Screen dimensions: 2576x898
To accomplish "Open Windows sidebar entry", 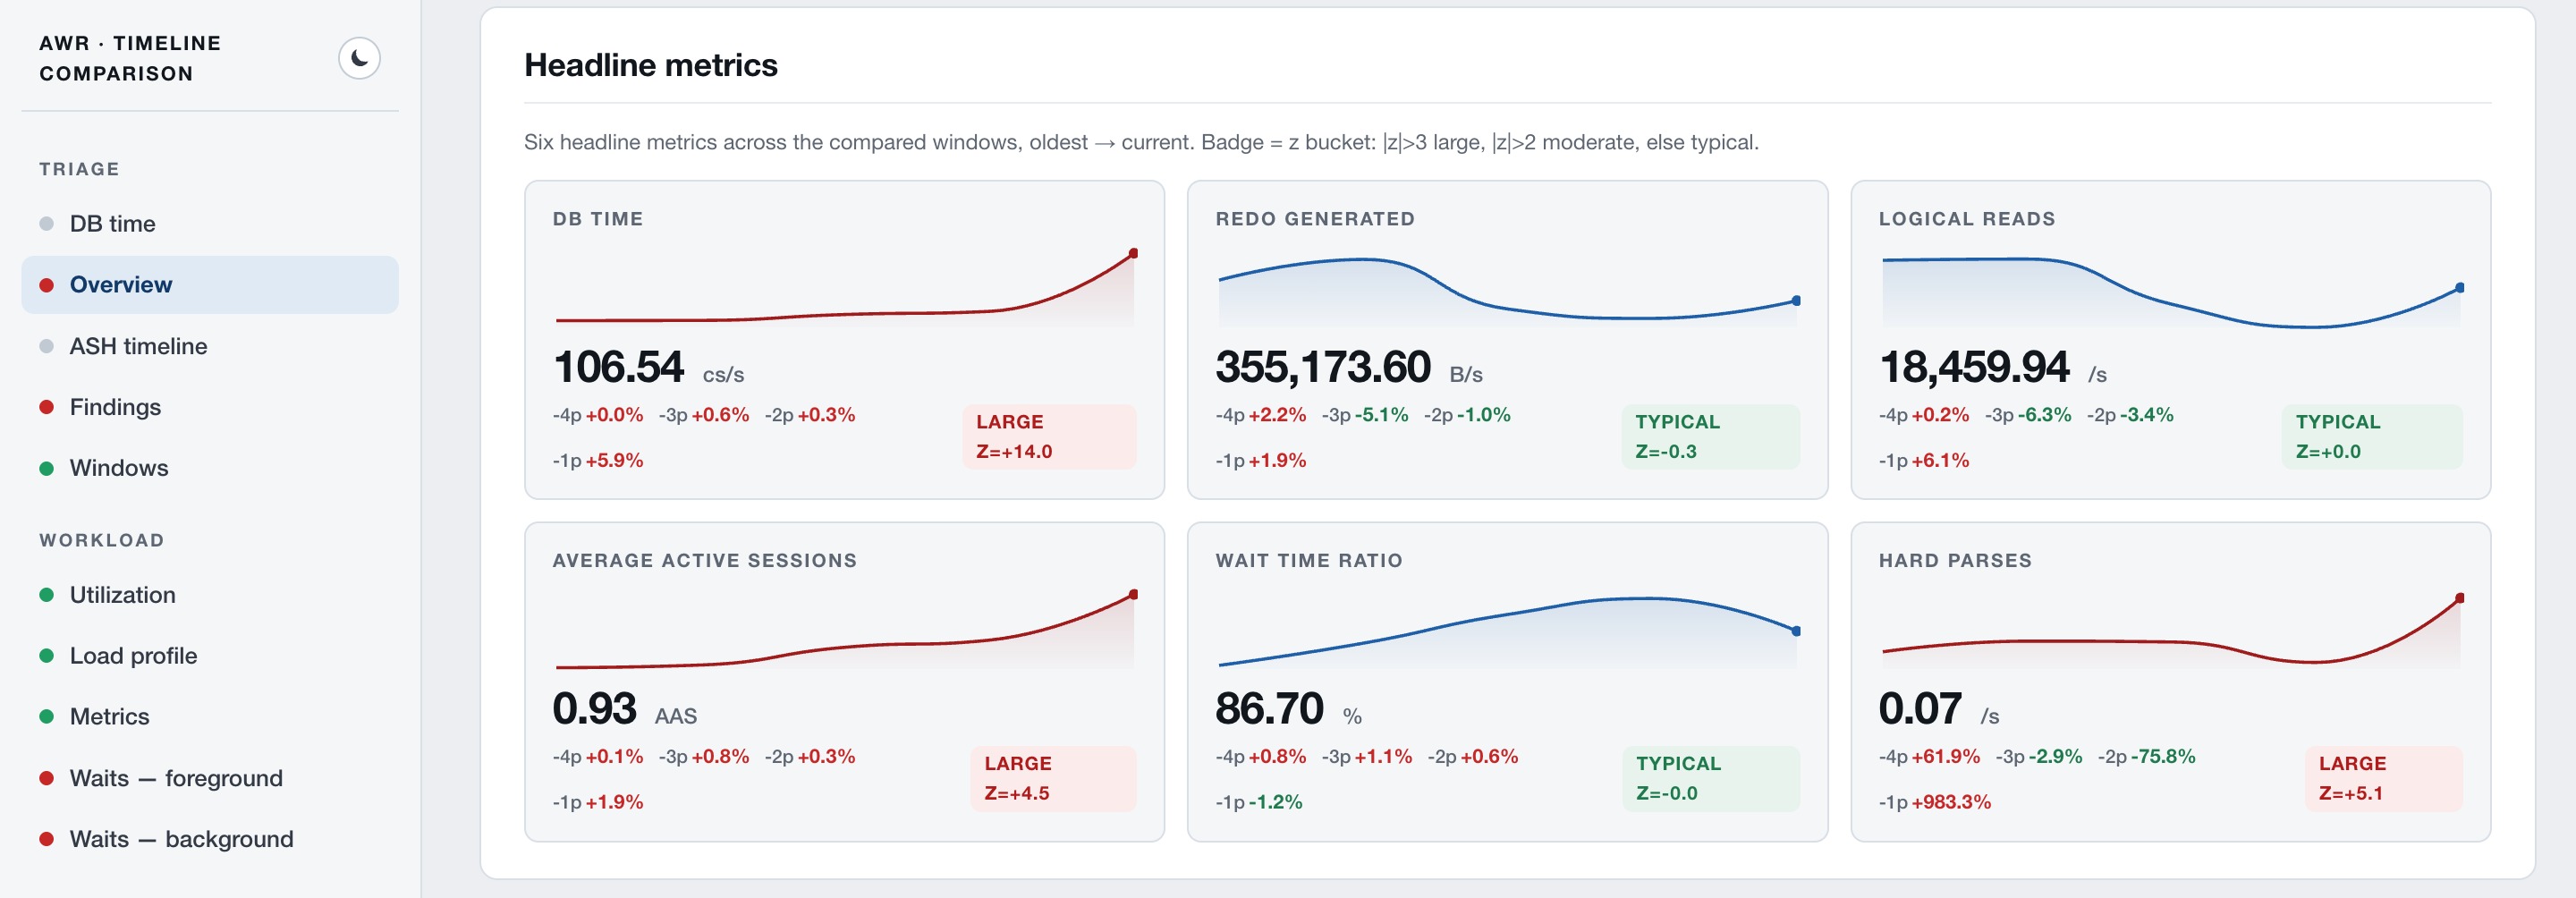I will (210, 468).
